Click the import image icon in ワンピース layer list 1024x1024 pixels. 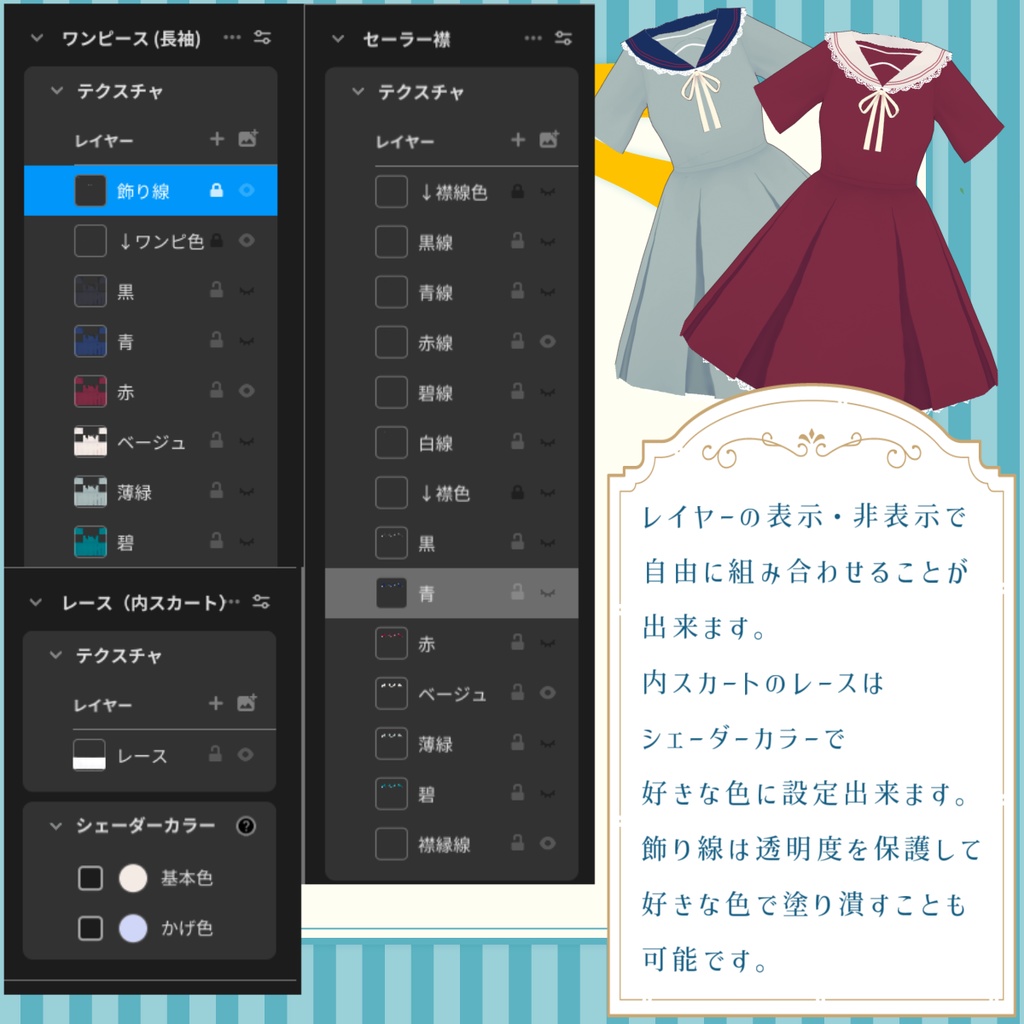[x=248, y=140]
